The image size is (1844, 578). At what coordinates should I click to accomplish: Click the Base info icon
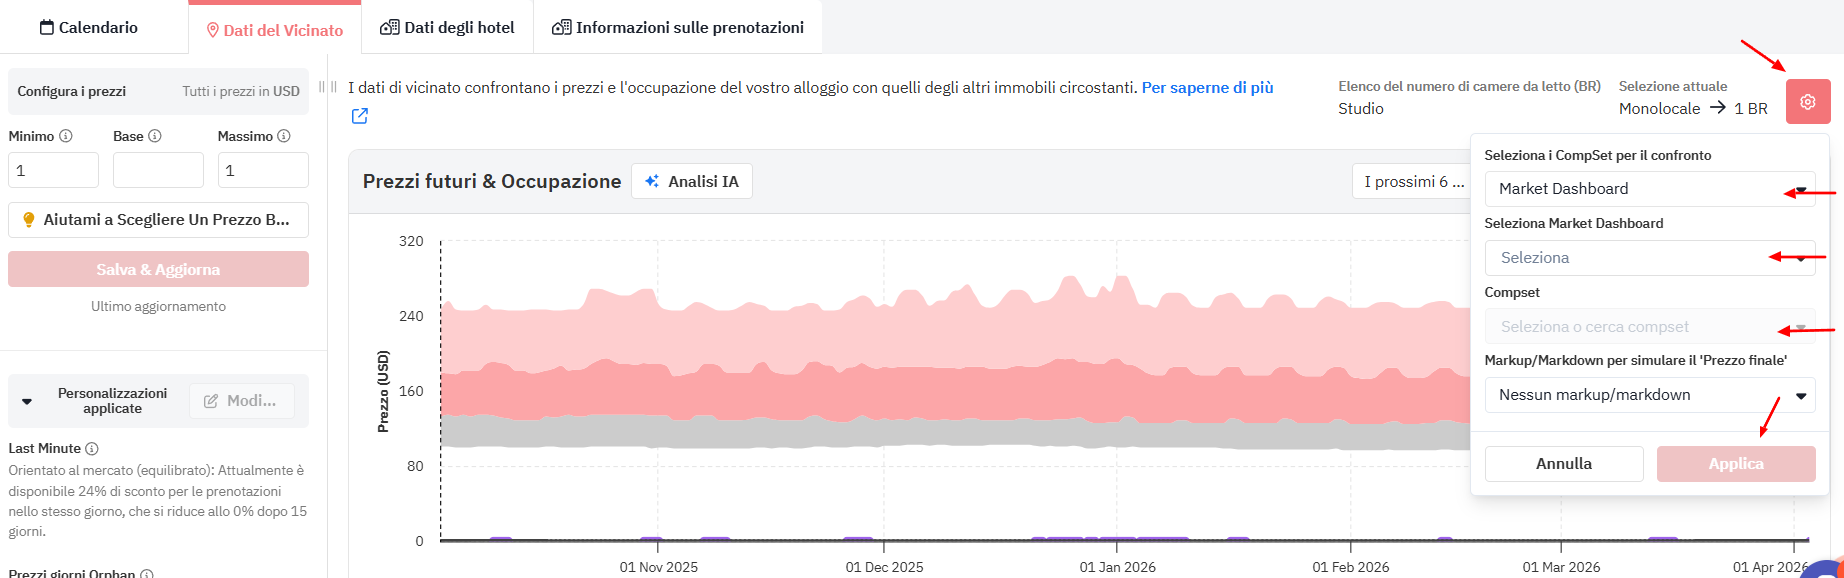(x=155, y=136)
